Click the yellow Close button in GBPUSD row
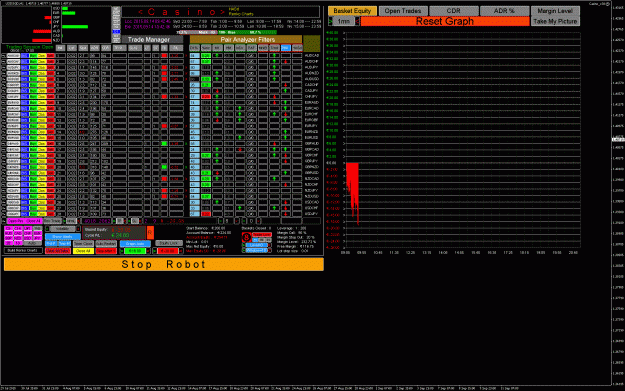Screen dimensions: 625x391 41,173
